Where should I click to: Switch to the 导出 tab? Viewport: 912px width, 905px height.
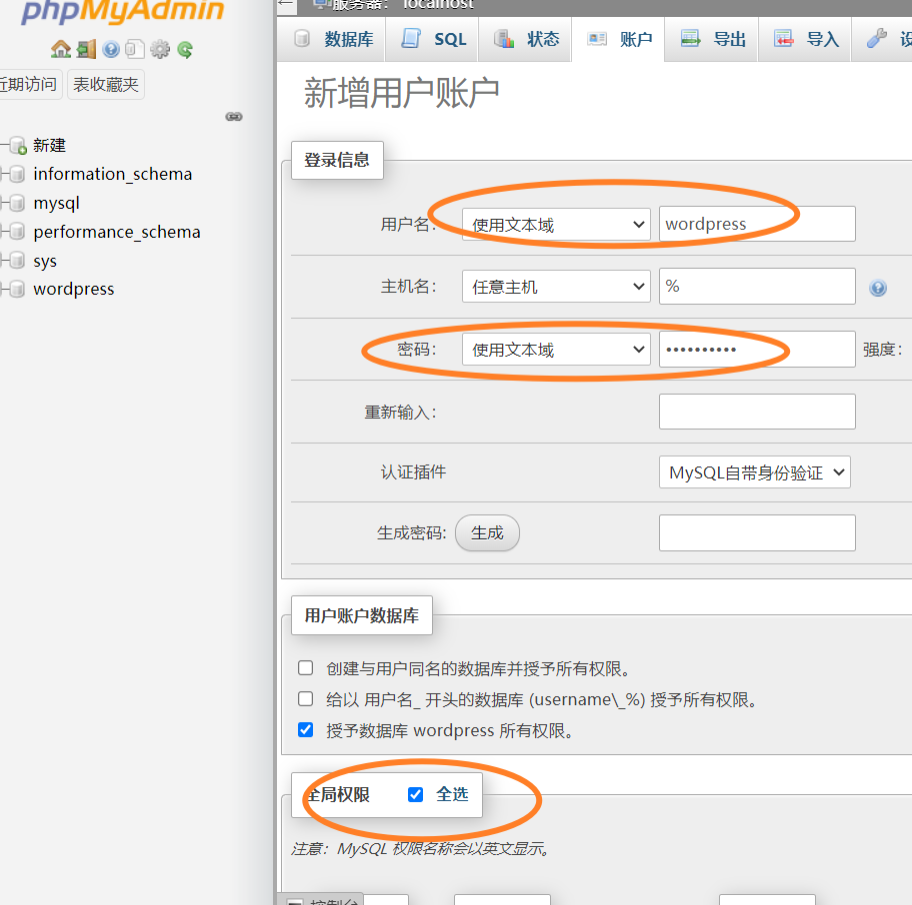711,40
